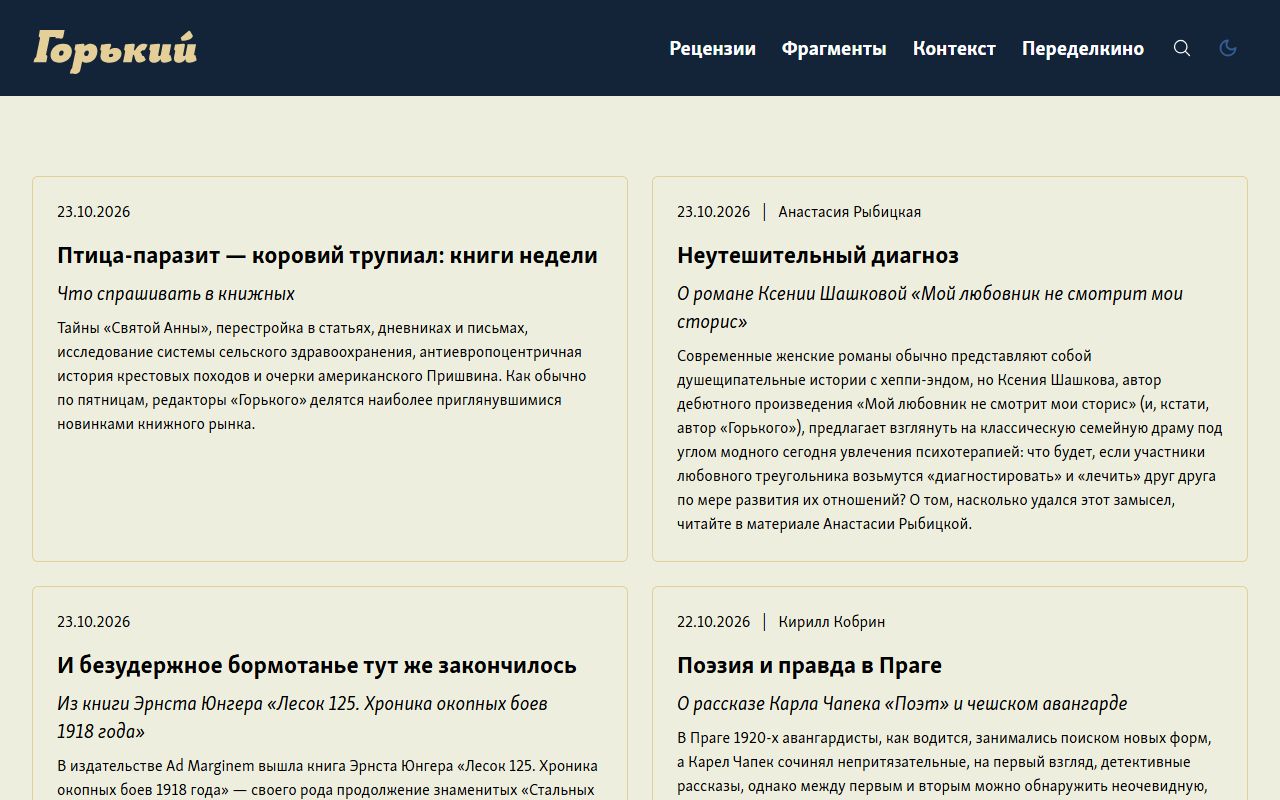Image resolution: width=1280 pixels, height=800 pixels.
Task: Click the summary beginning "Современные женские романы"
Action: click(x=950, y=440)
